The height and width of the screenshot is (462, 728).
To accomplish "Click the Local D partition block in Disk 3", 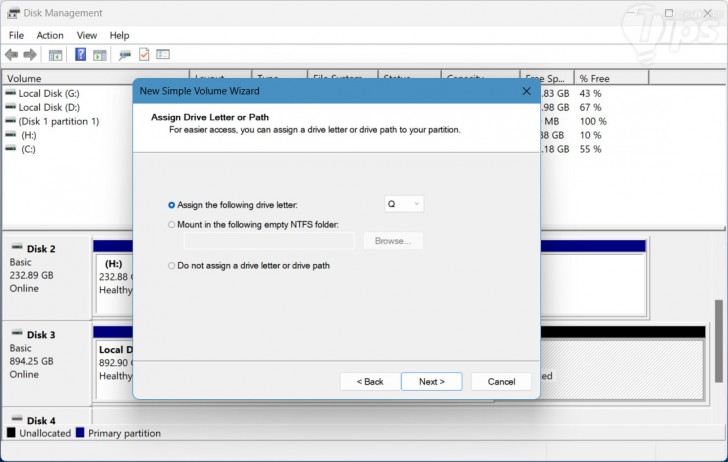I will coord(115,370).
